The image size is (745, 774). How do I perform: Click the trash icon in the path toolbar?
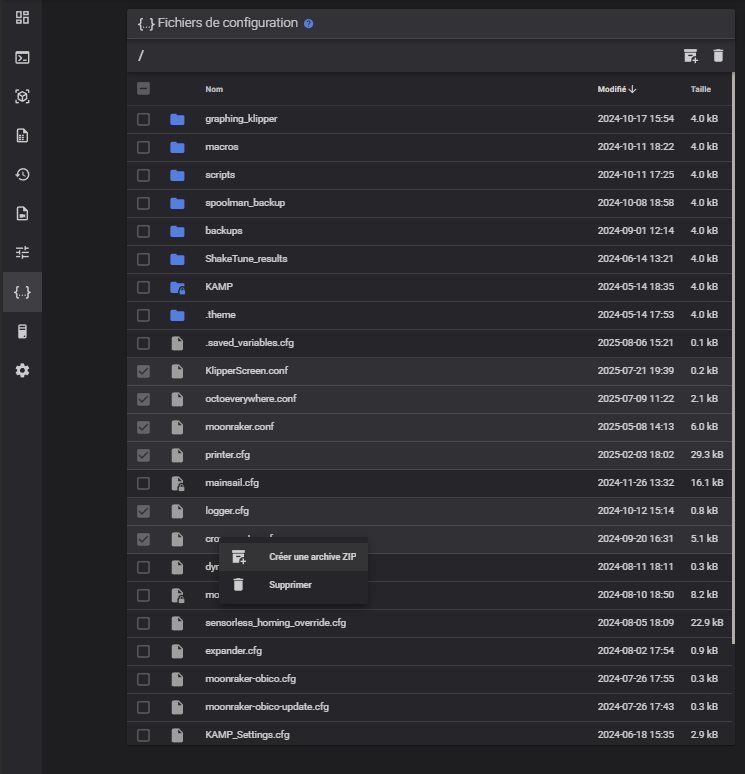[718, 56]
